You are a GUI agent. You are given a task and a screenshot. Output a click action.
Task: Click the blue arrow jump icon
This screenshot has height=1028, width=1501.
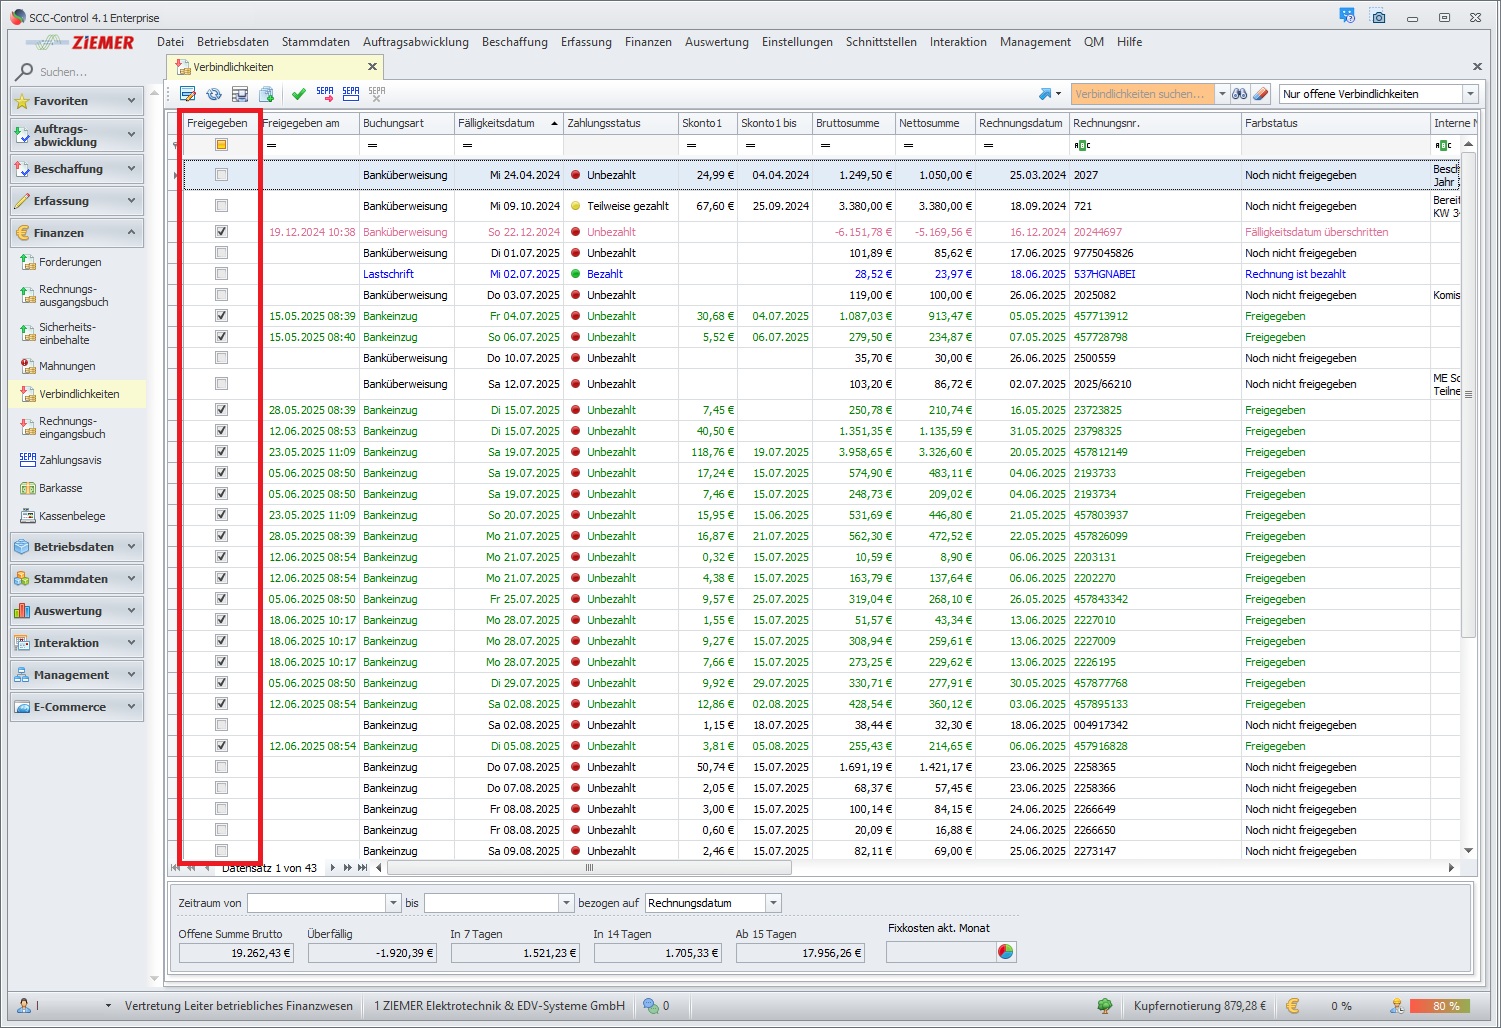click(x=1045, y=94)
